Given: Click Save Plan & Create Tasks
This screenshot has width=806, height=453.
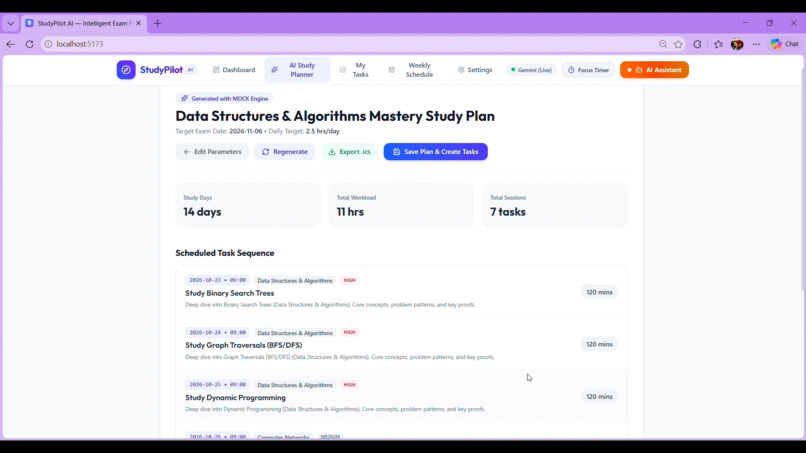Looking at the screenshot, I should (435, 152).
